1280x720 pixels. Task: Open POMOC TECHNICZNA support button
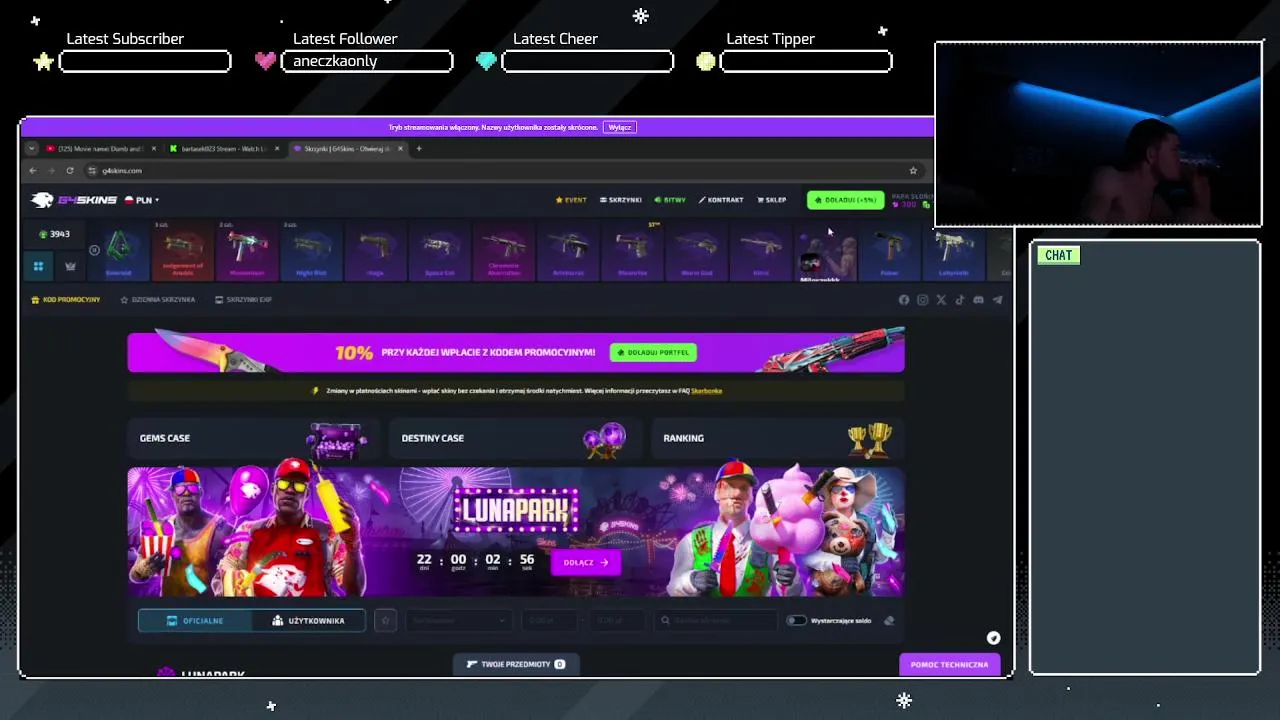pyautogui.click(x=949, y=664)
